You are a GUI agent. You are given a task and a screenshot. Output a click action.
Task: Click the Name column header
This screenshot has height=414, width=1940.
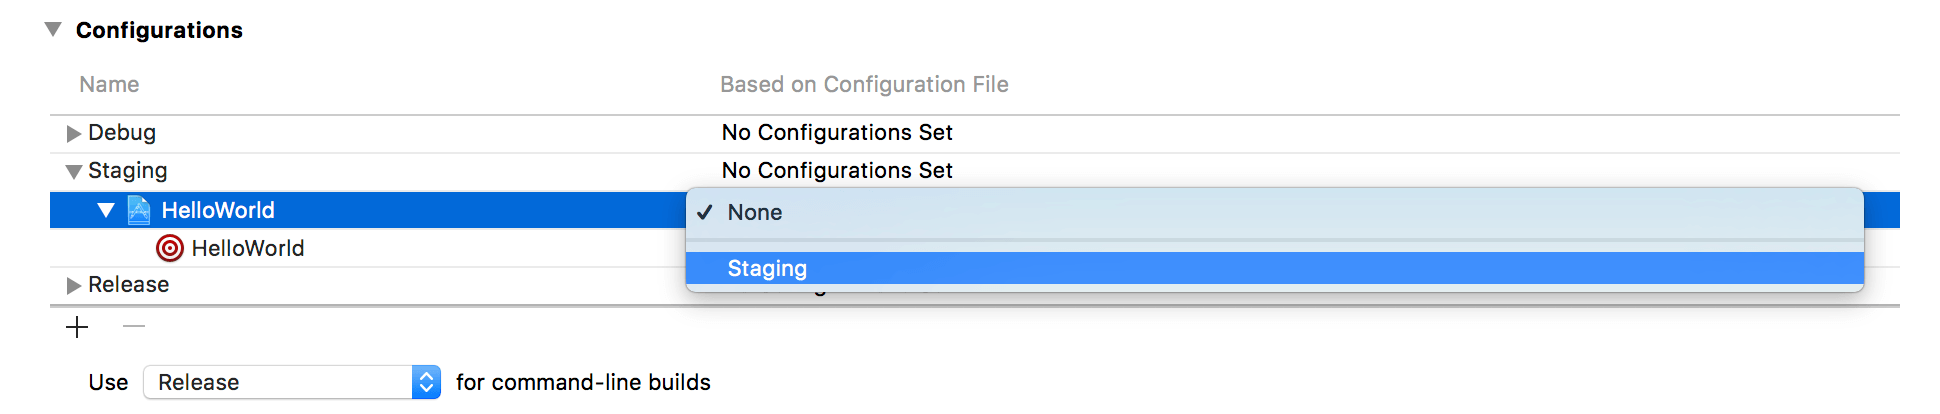tap(109, 84)
